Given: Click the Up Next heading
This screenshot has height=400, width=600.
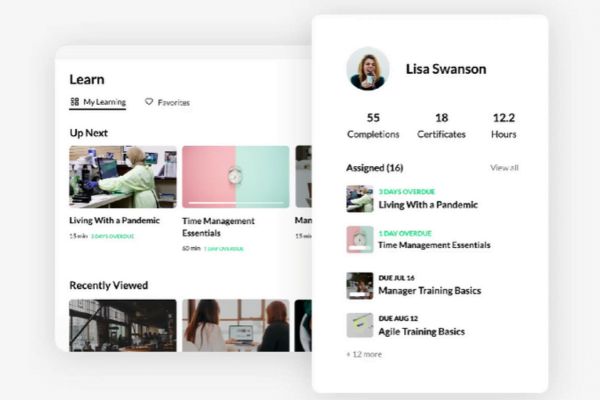Looking at the screenshot, I should 88,133.
